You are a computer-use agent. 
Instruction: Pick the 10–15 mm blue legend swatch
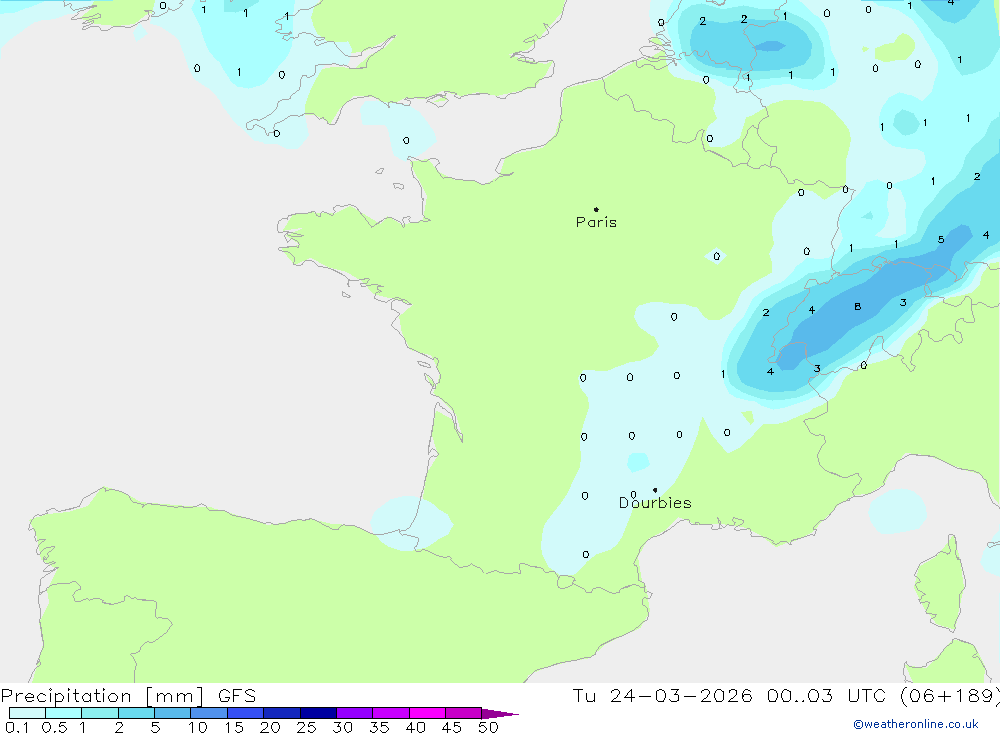pos(209,713)
